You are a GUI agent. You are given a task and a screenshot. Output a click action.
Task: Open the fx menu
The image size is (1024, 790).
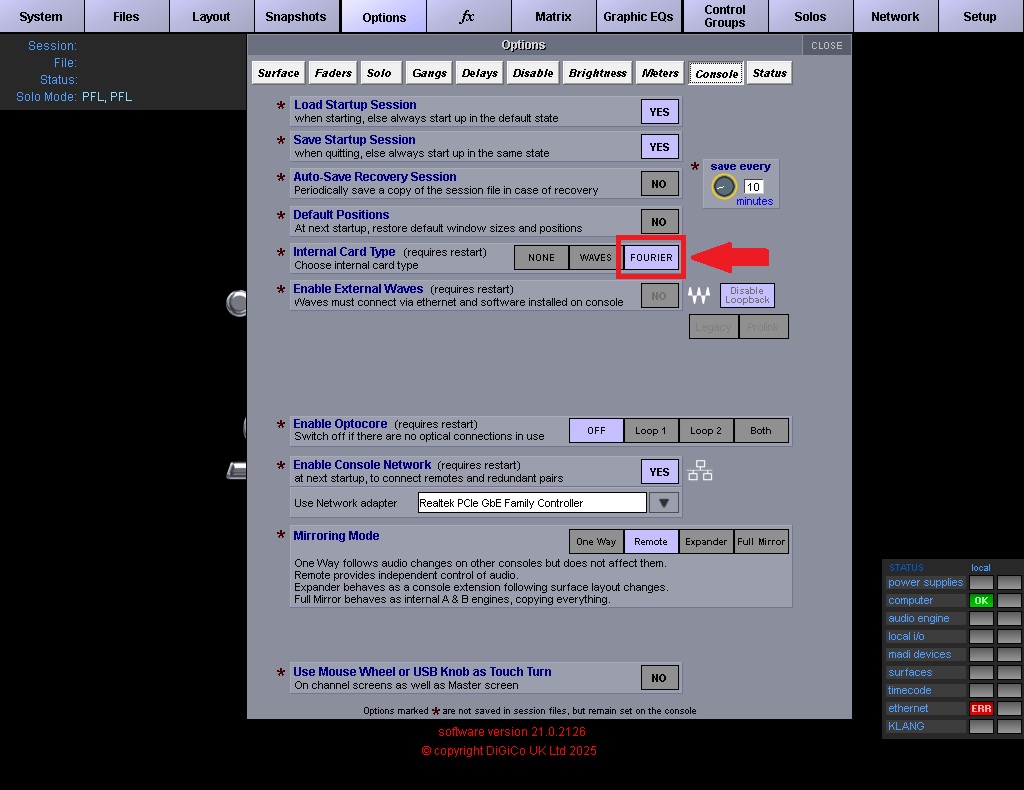point(467,16)
